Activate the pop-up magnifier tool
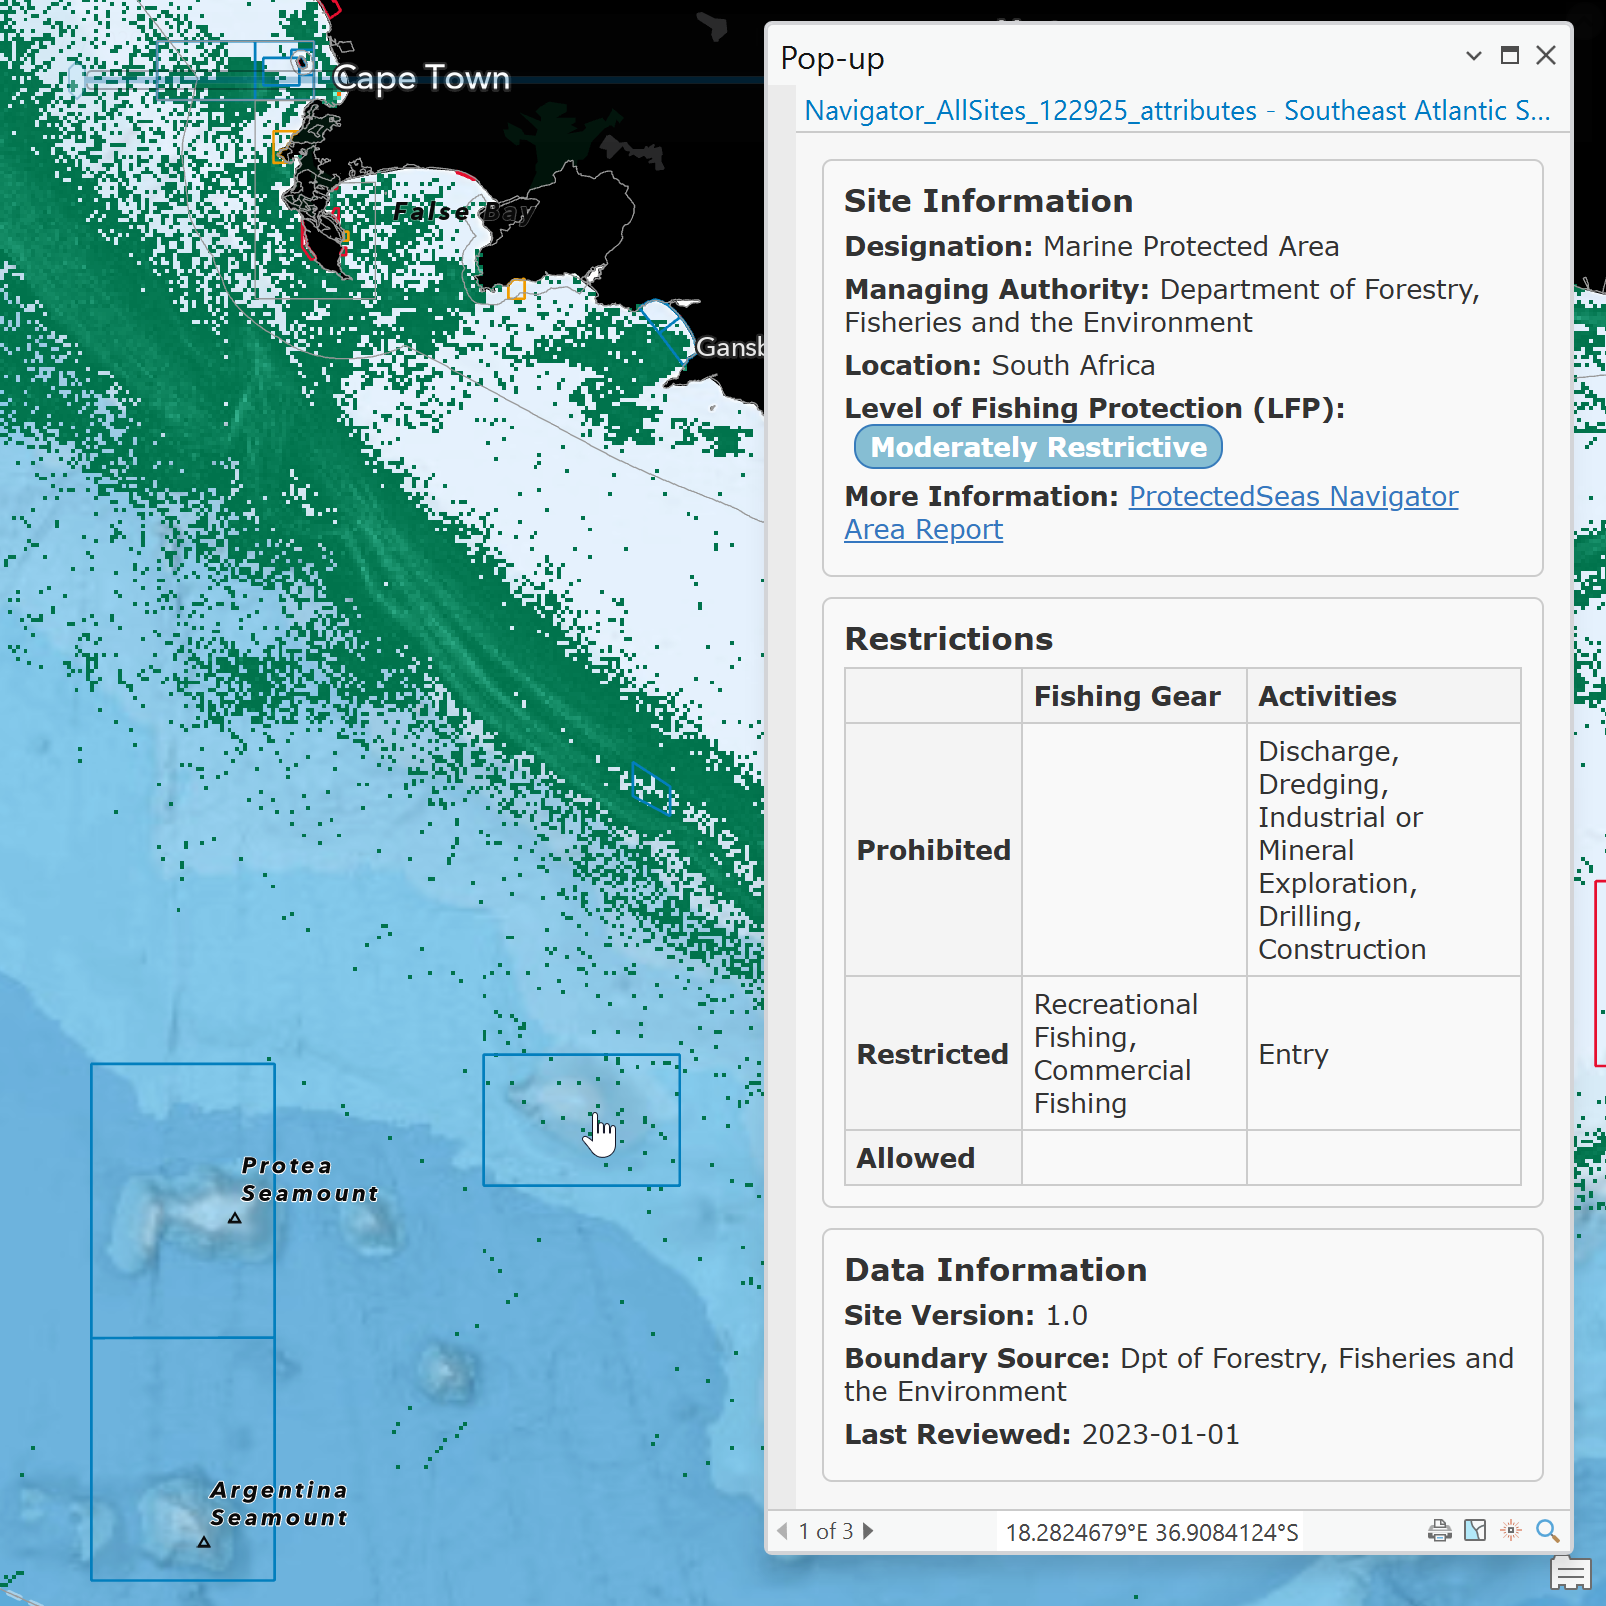 tap(1547, 1531)
